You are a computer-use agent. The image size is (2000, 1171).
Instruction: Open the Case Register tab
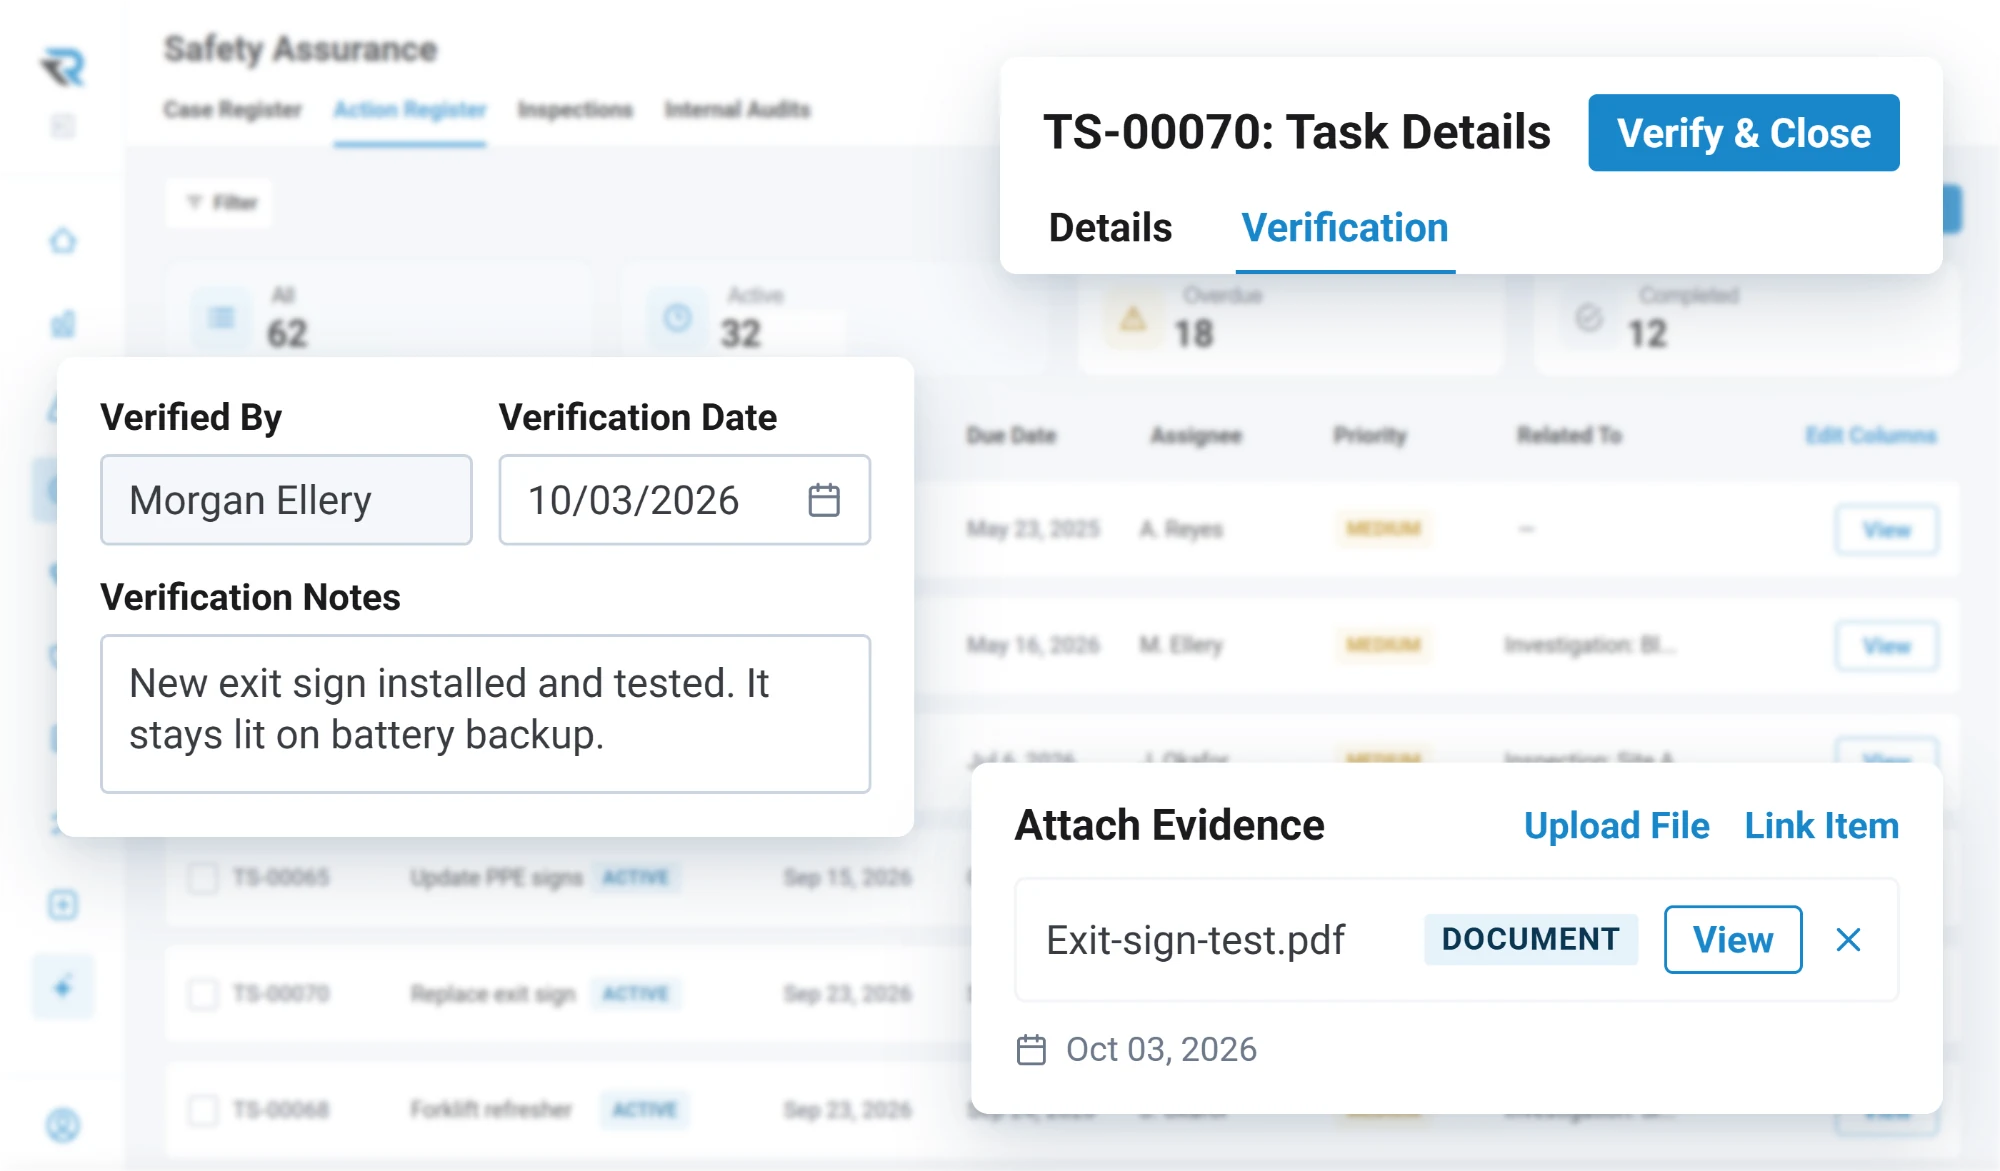[233, 109]
